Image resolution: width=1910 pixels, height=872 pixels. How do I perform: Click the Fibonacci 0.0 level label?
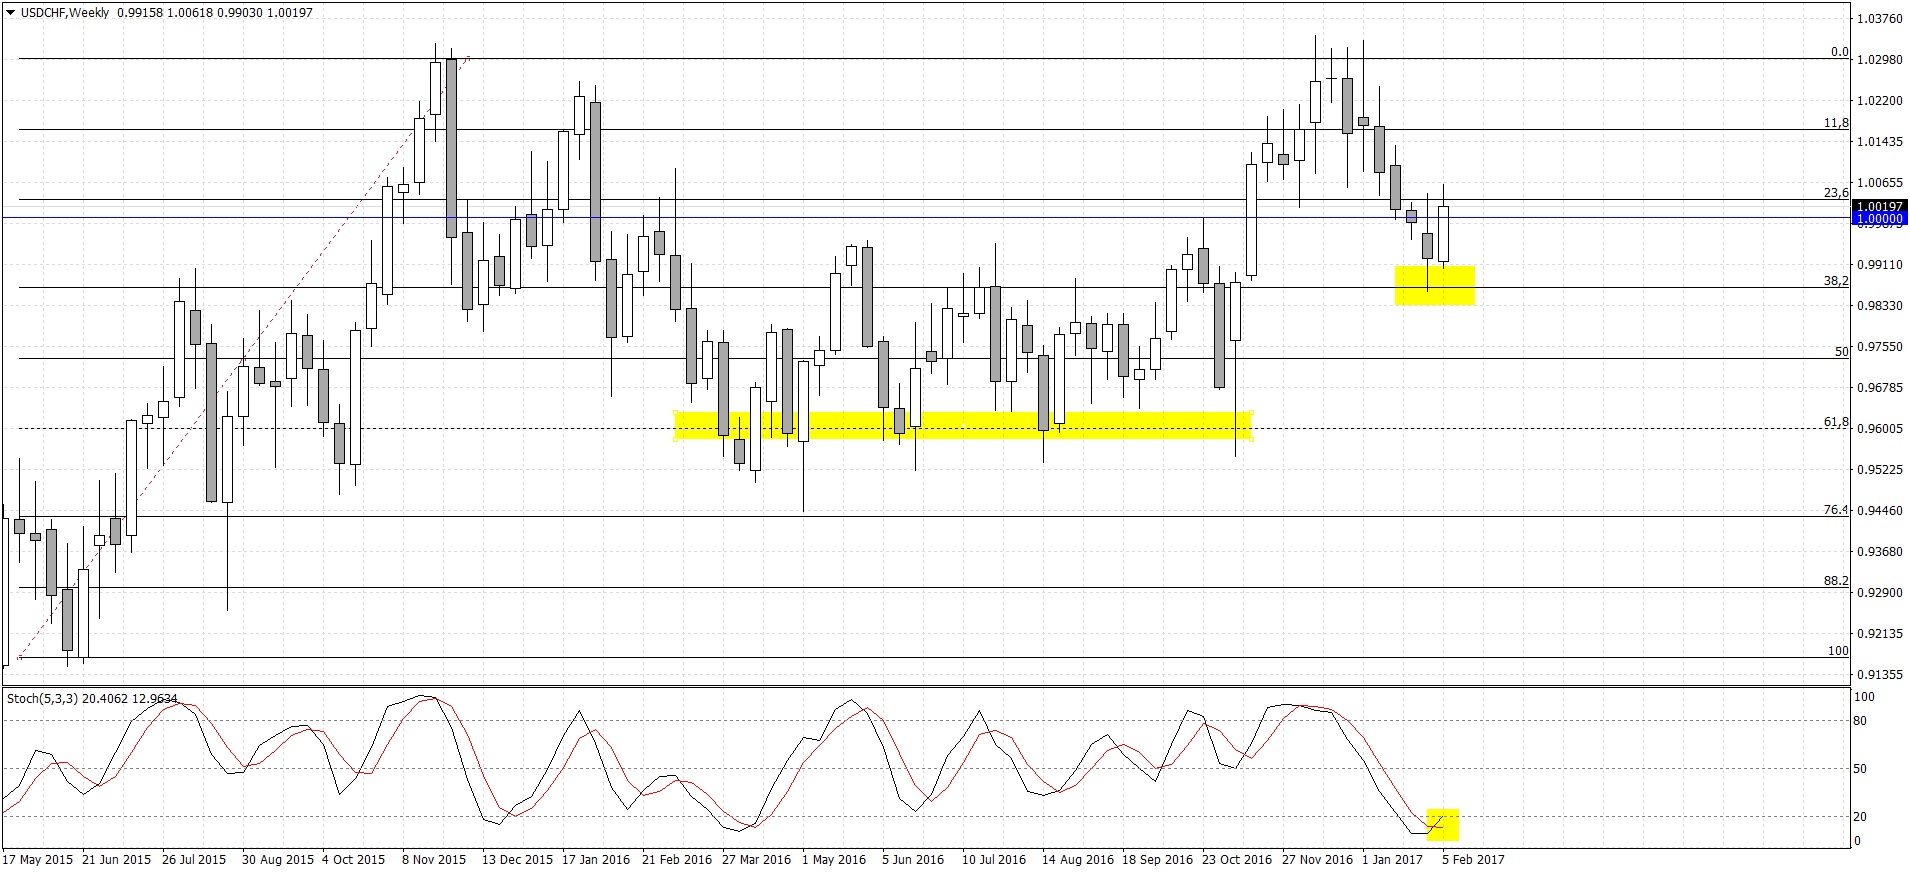coord(1839,52)
